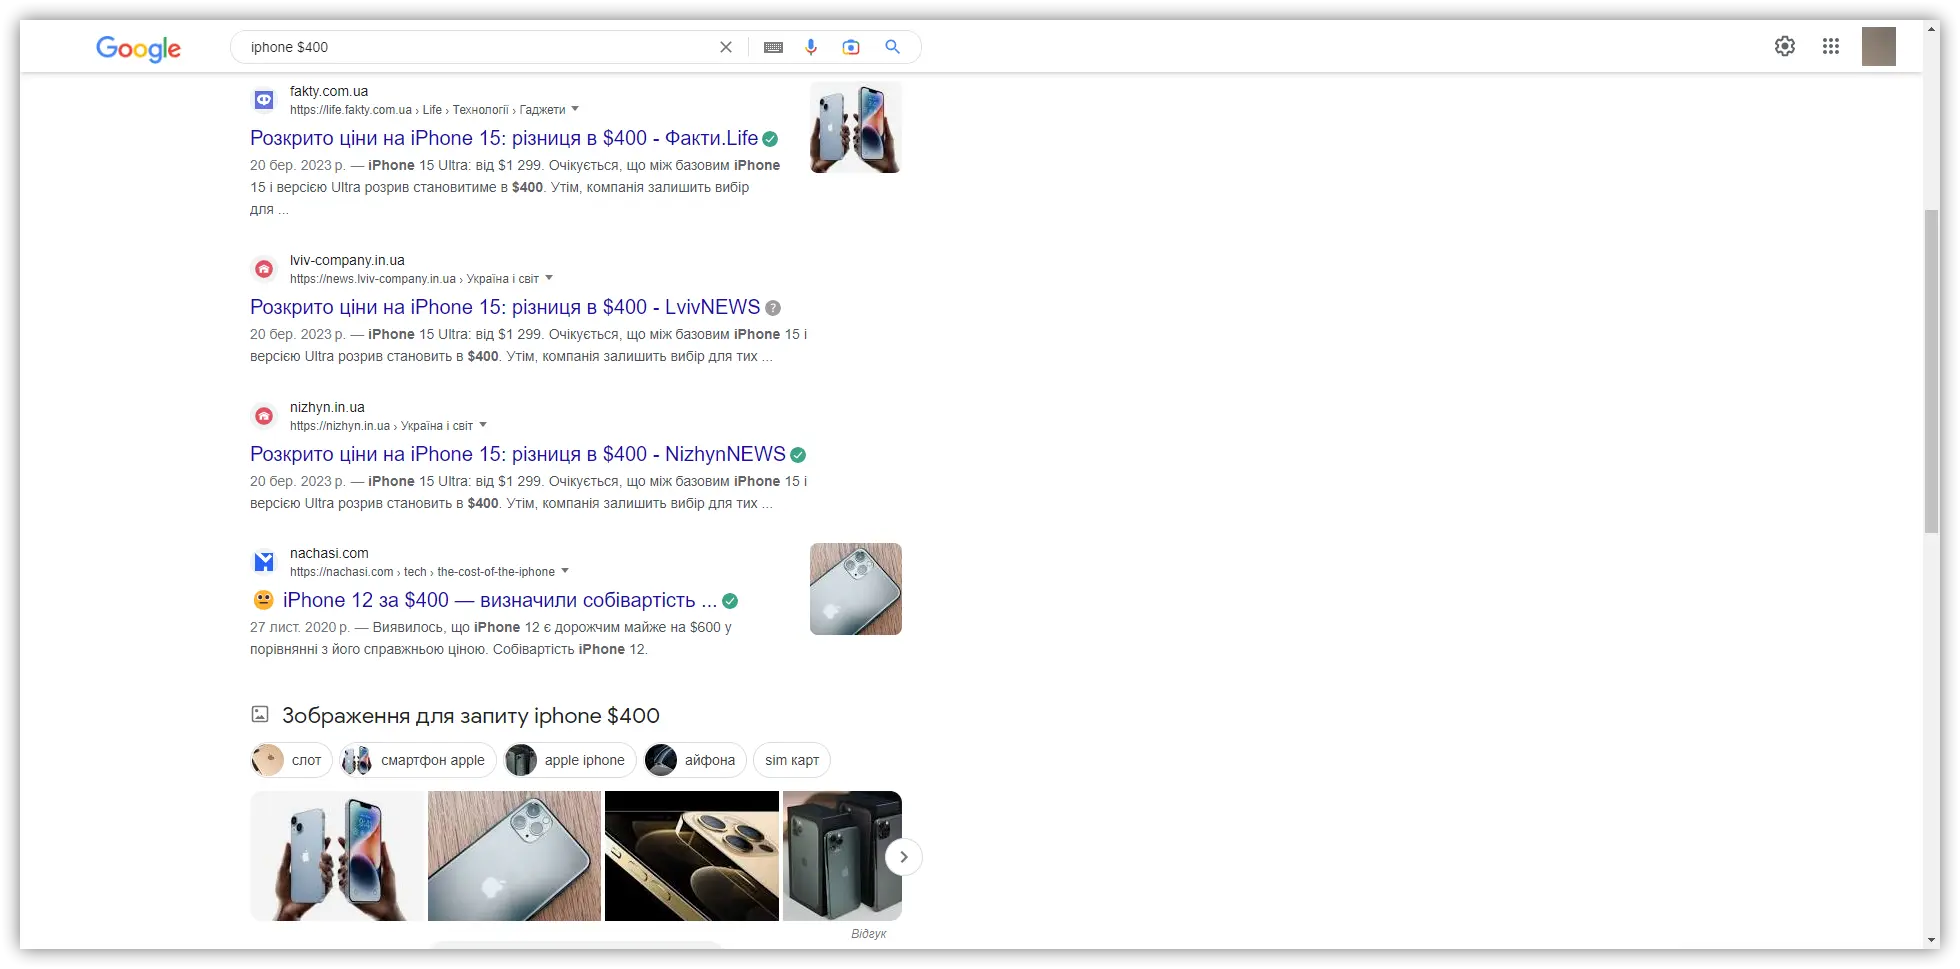Click the 27 лист. 2020 р. result date
Viewport: 1960px width, 969px height.
click(x=300, y=627)
